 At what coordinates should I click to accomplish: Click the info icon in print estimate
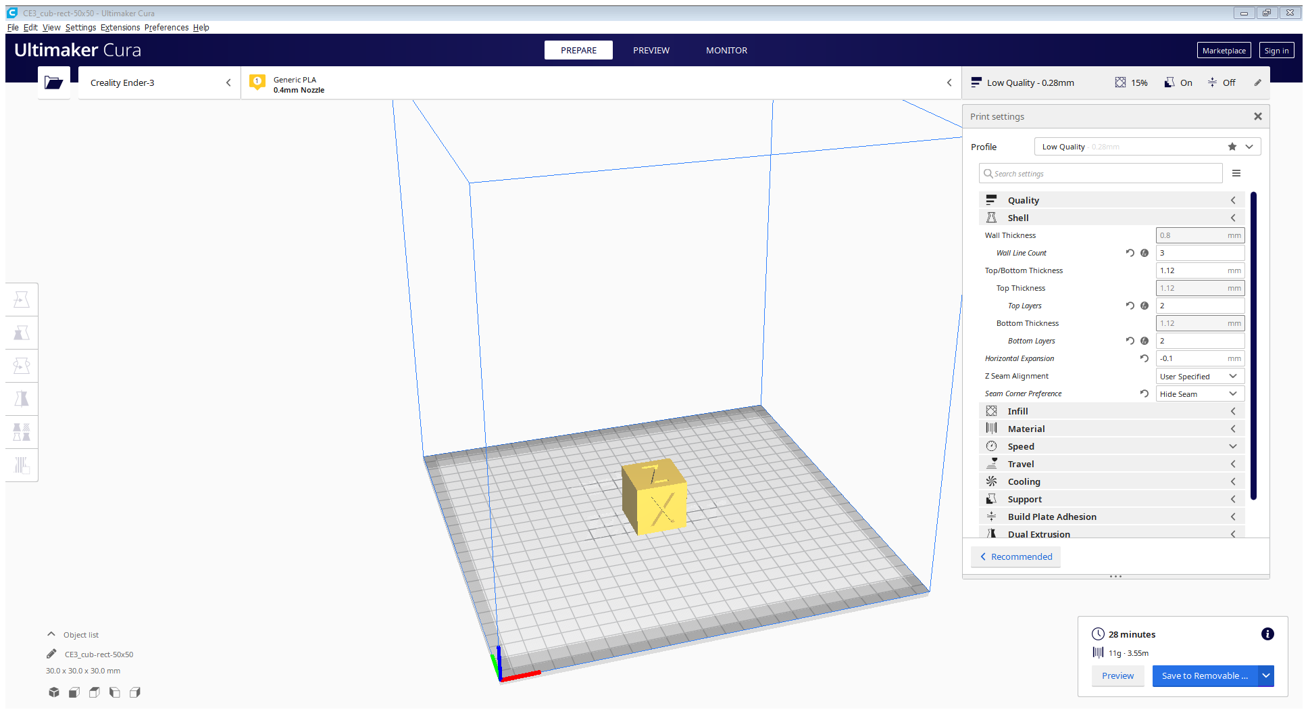(1267, 634)
